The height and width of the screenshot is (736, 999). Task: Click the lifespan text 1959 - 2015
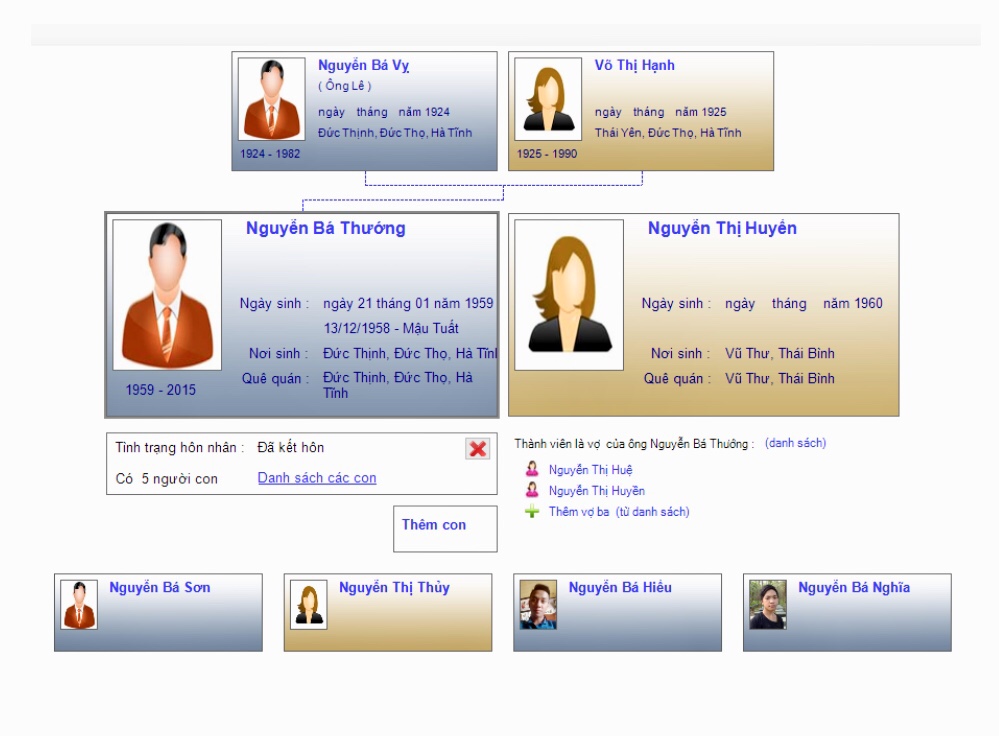161,390
